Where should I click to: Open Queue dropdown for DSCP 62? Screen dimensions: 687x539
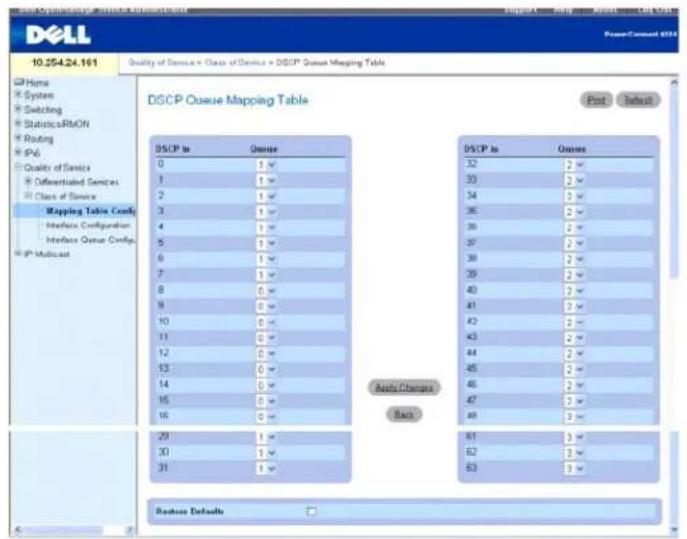coord(574,453)
